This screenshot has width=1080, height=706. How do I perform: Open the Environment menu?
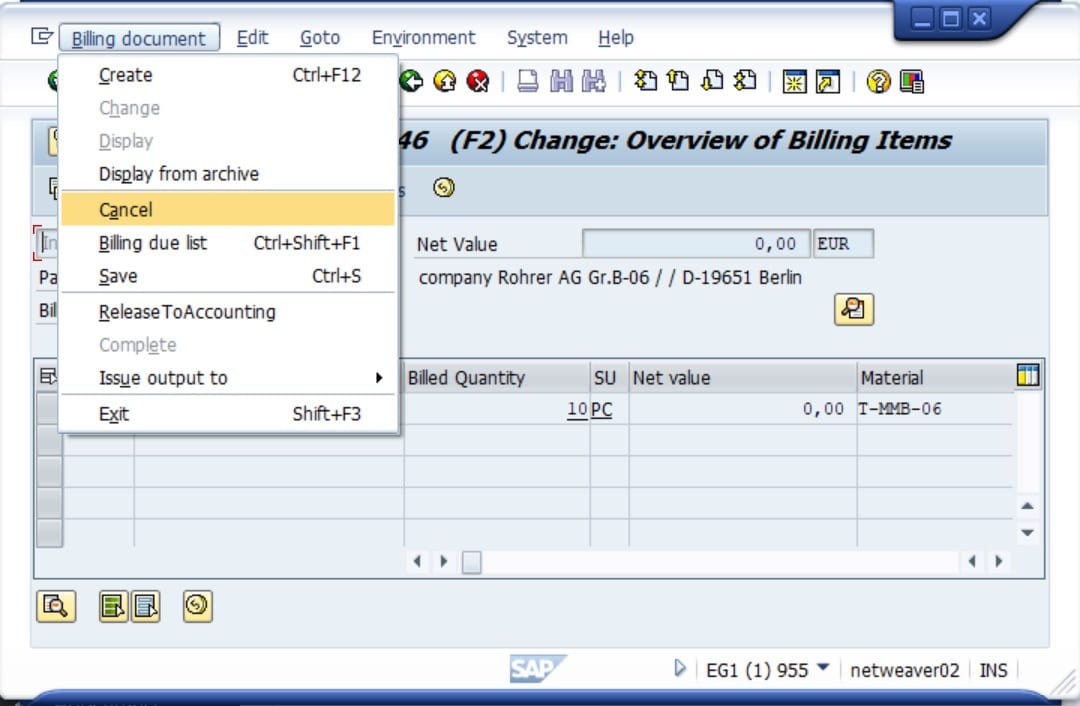[x=423, y=37]
